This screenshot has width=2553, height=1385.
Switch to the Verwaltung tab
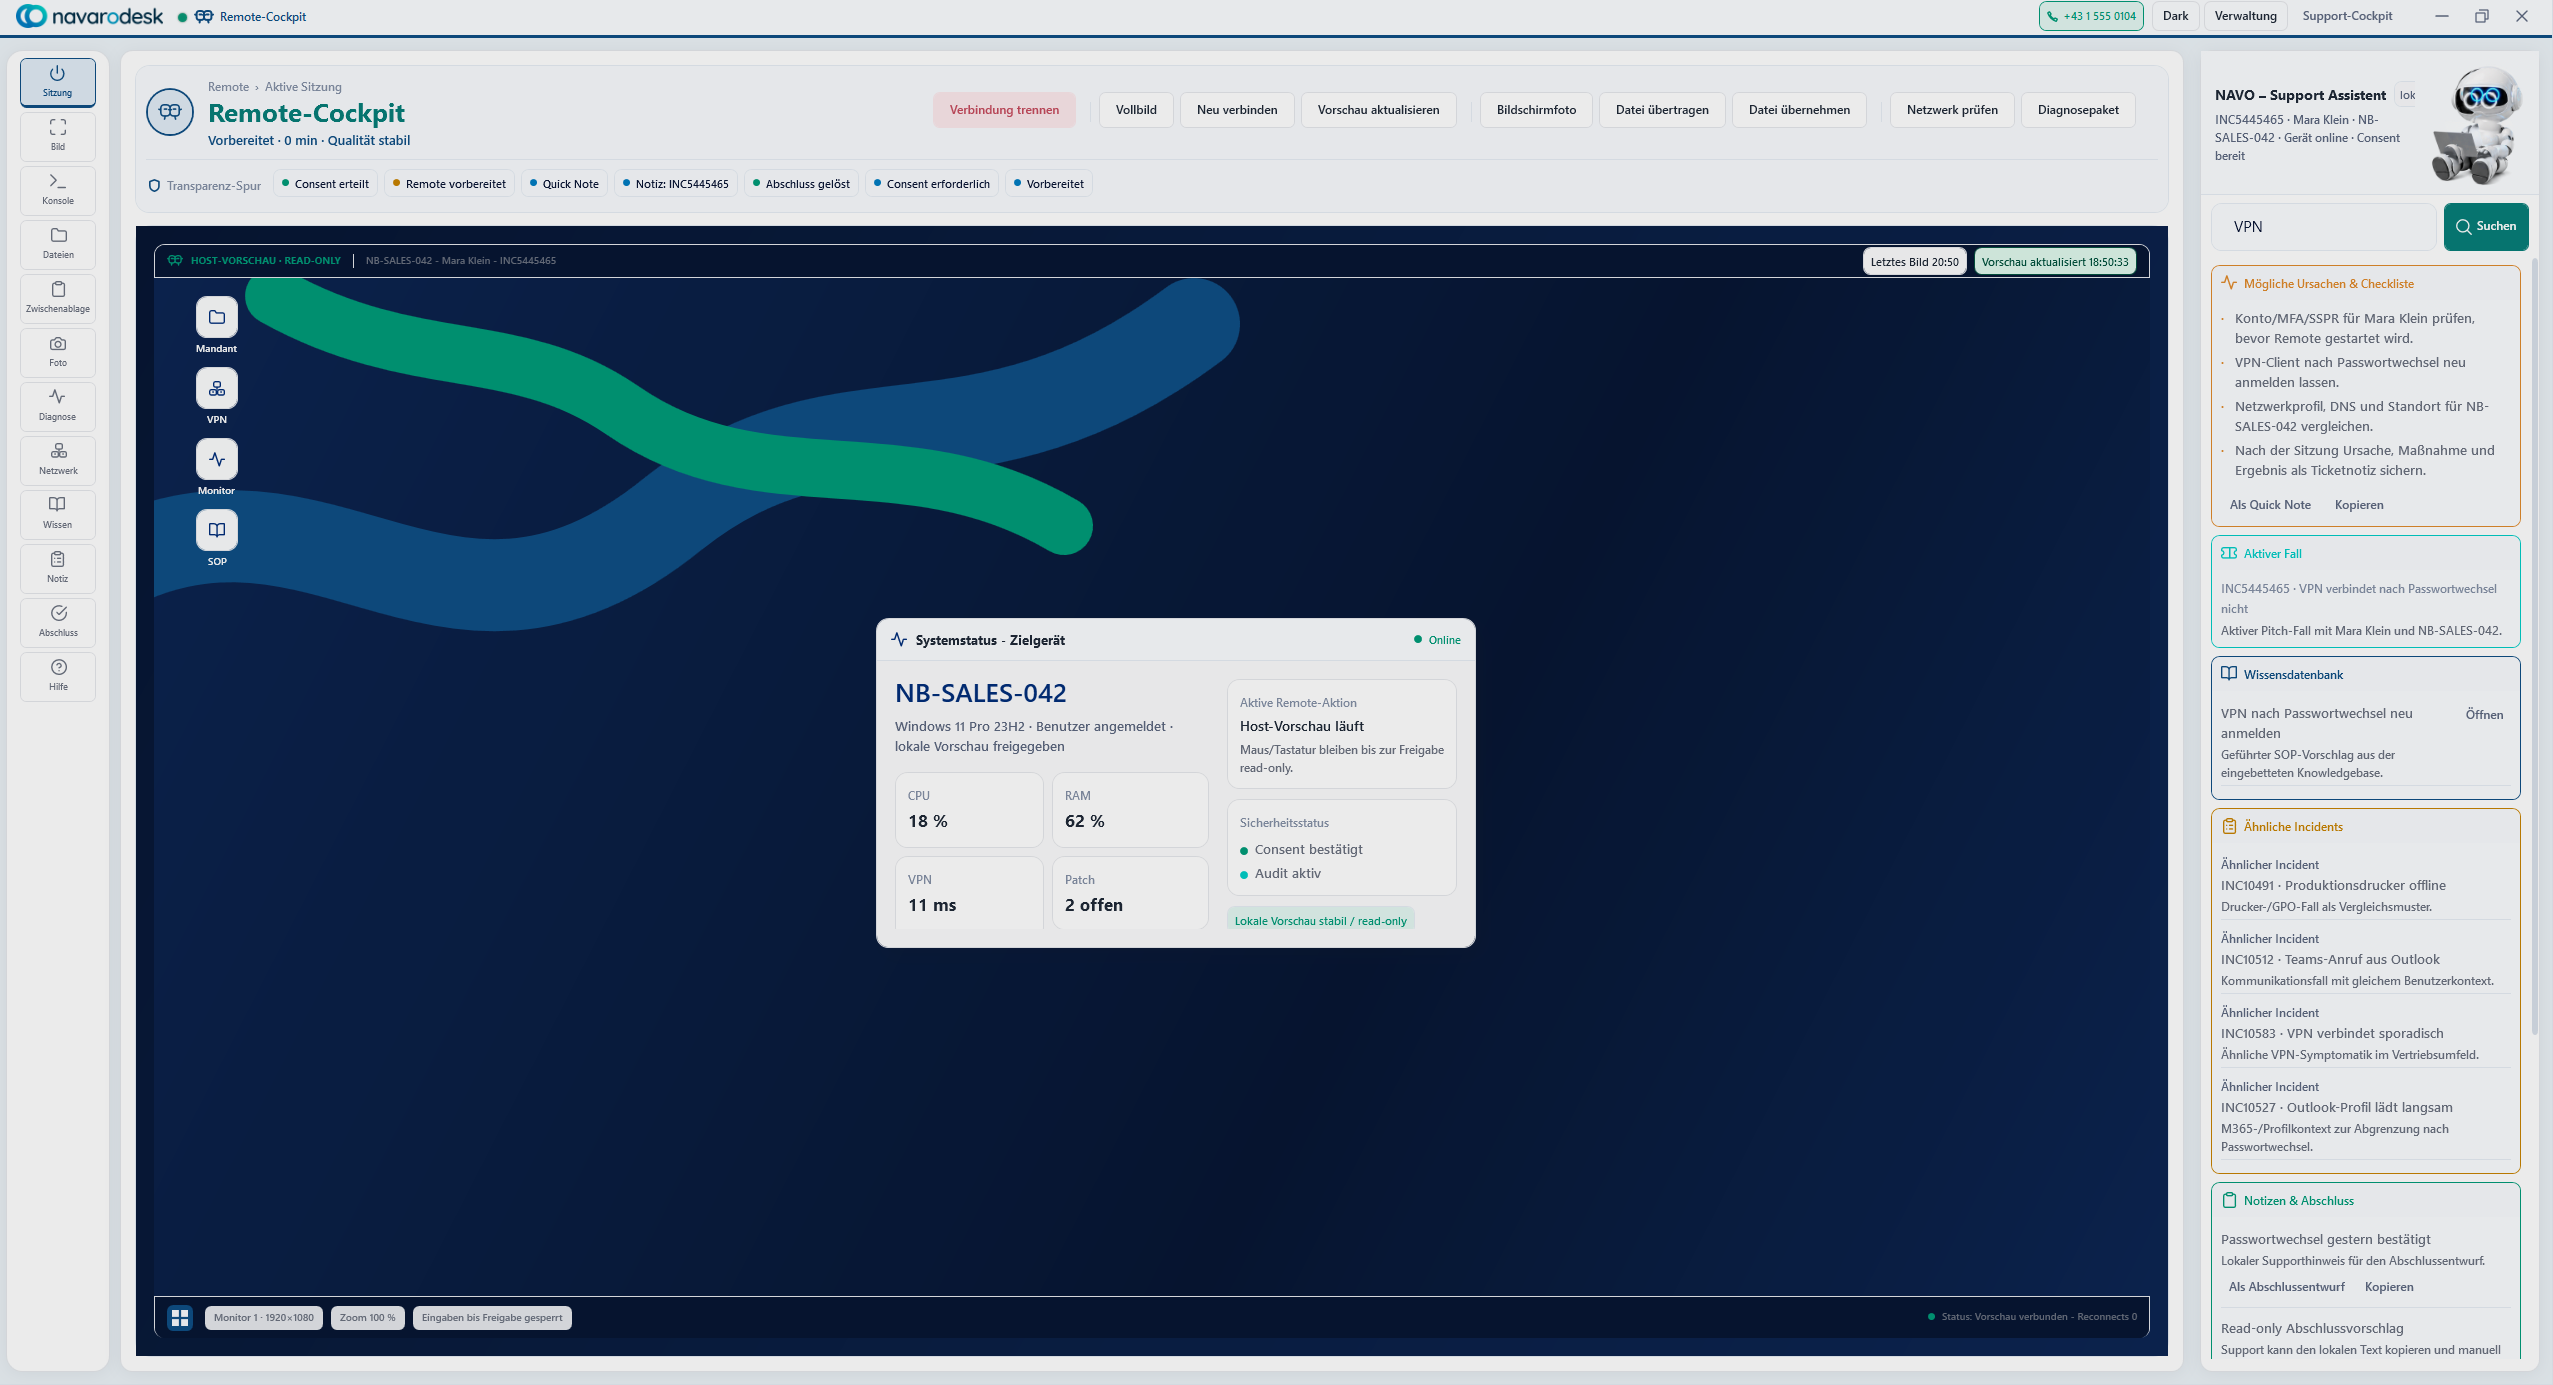[x=2245, y=16]
